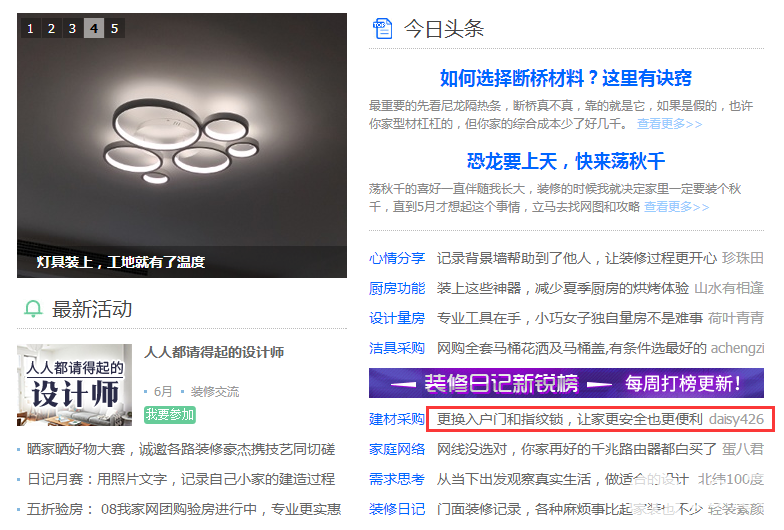784x530 pixels.
Task: Click the 今日头条 document icon
Action: click(382, 28)
